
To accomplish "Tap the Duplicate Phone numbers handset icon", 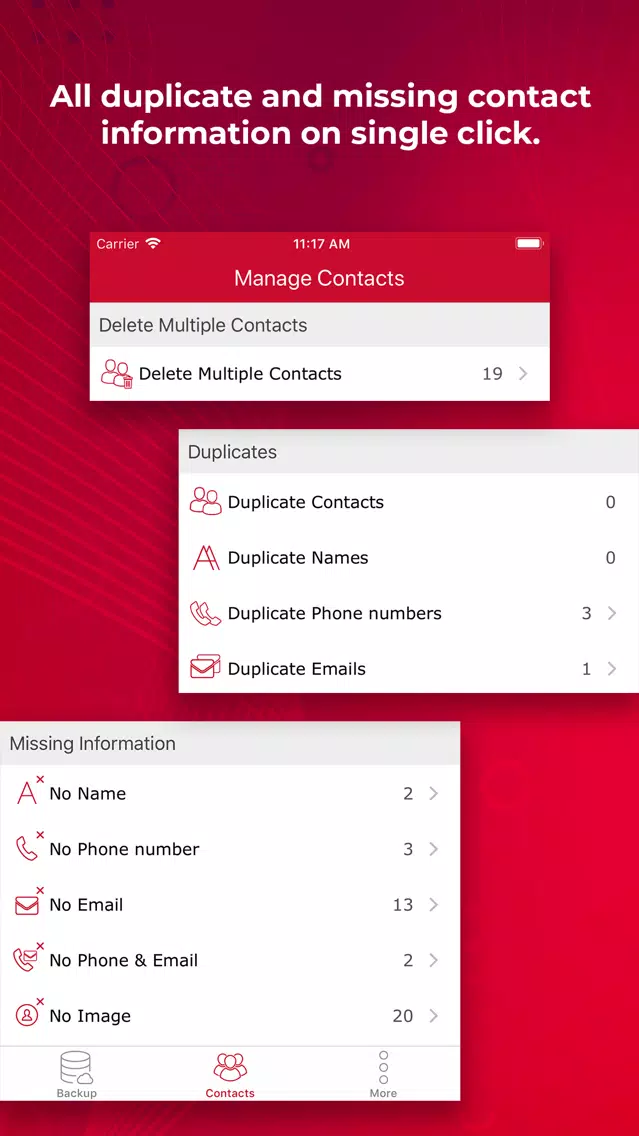I will 205,613.
